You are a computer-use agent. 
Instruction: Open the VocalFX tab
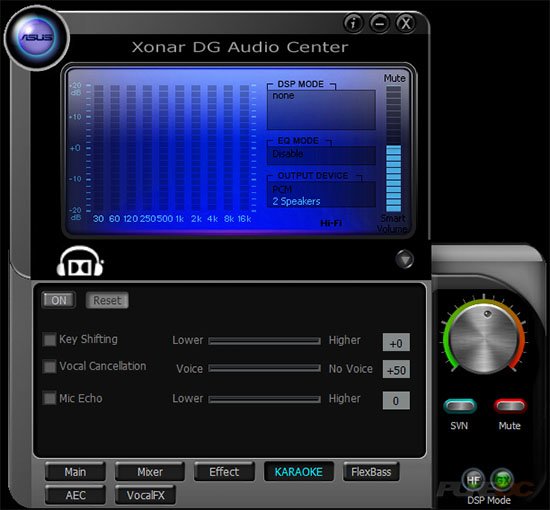click(145, 495)
